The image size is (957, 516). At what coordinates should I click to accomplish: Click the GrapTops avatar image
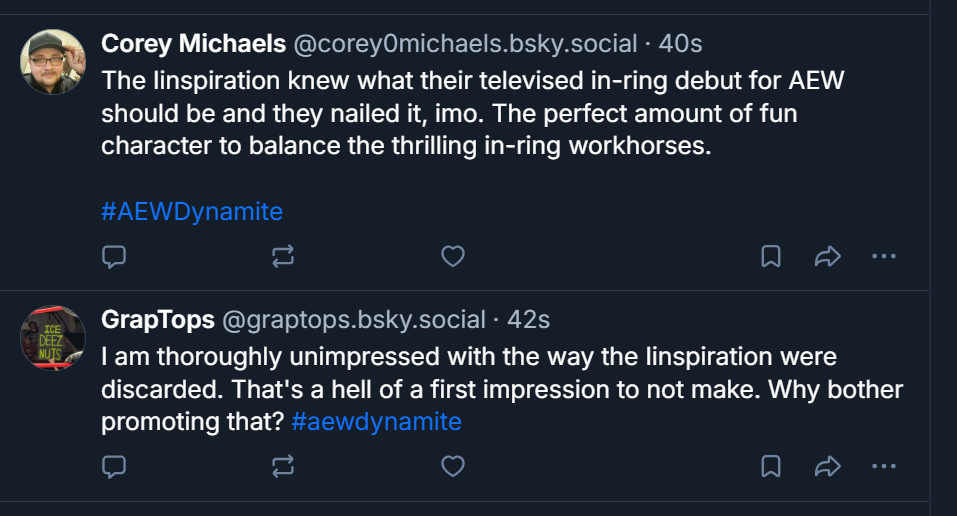click(x=53, y=337)
